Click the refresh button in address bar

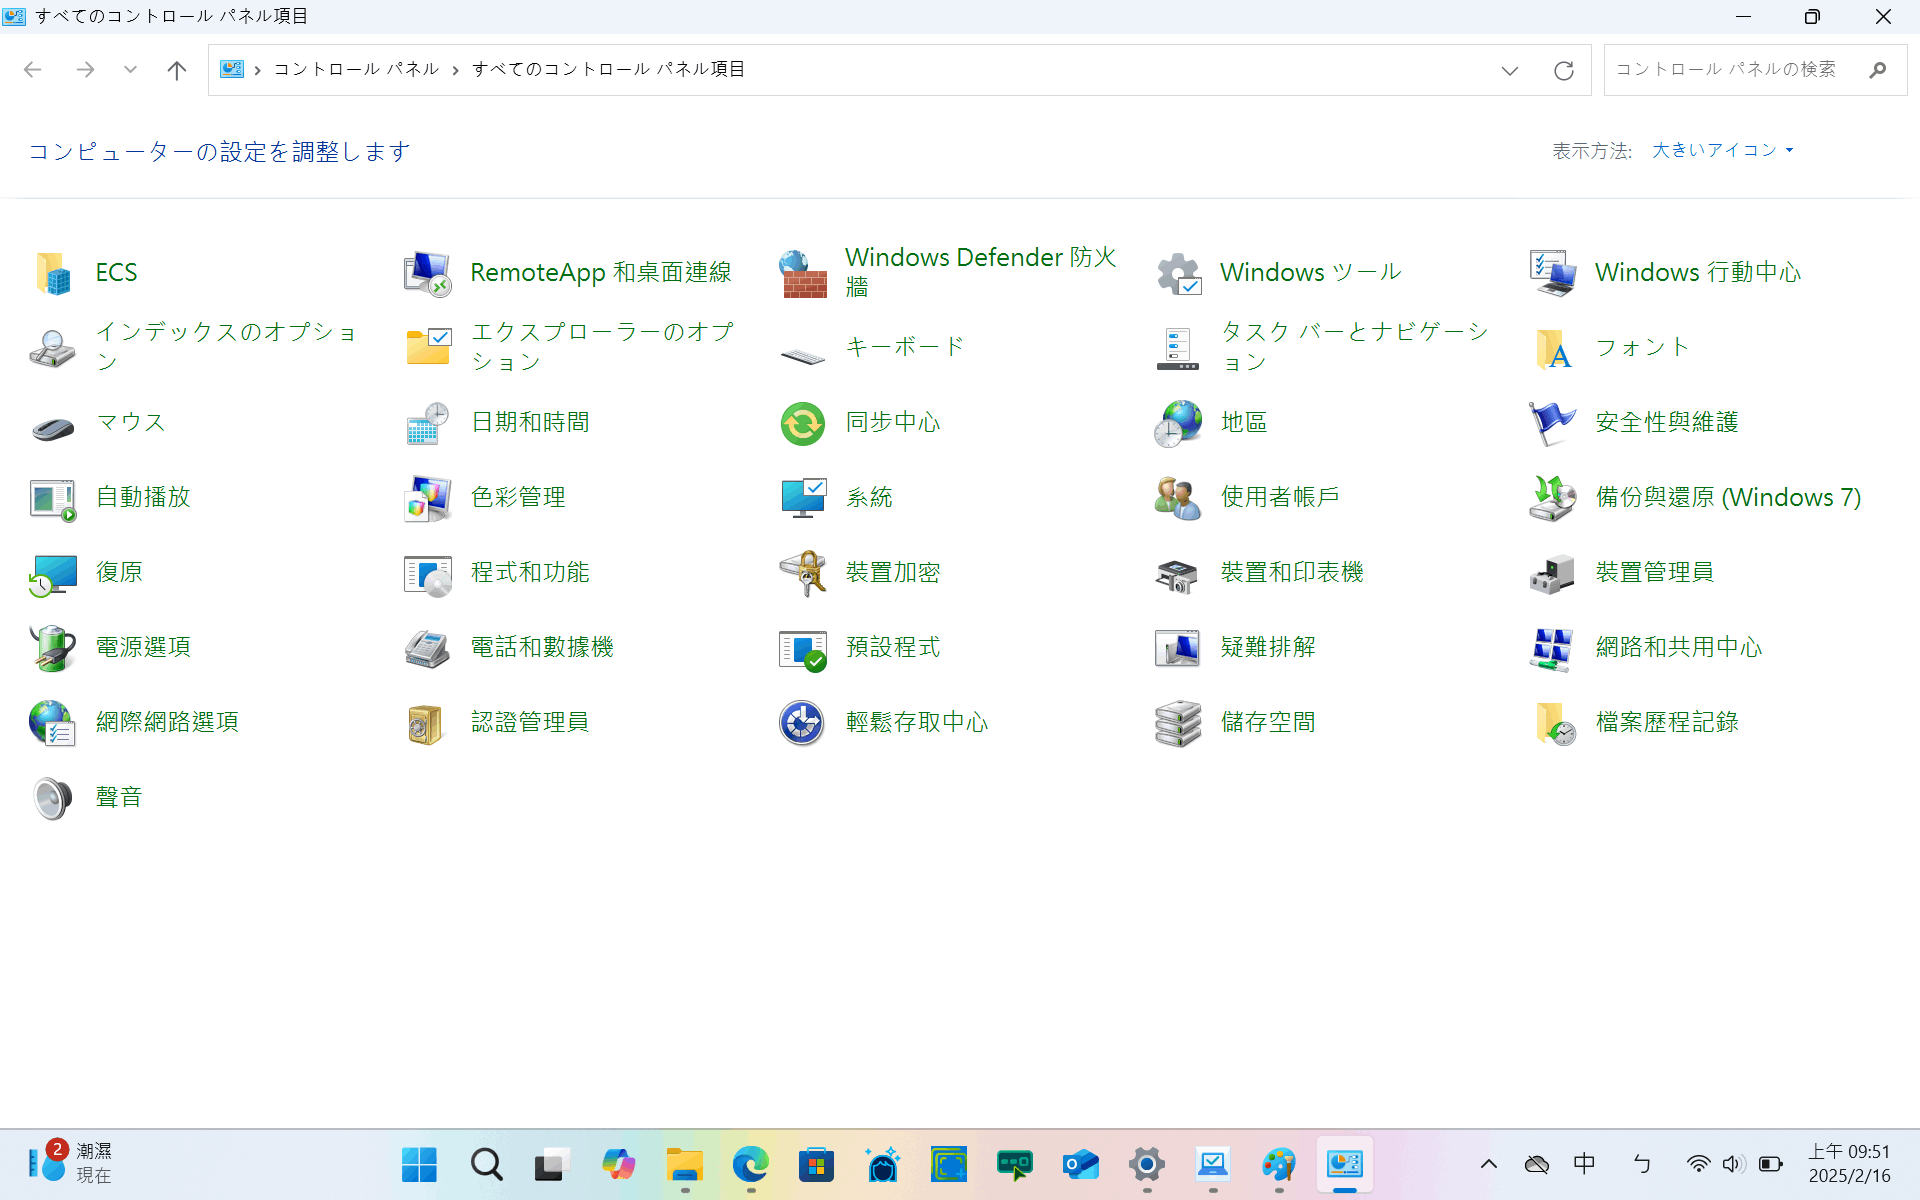(1564, 70)
